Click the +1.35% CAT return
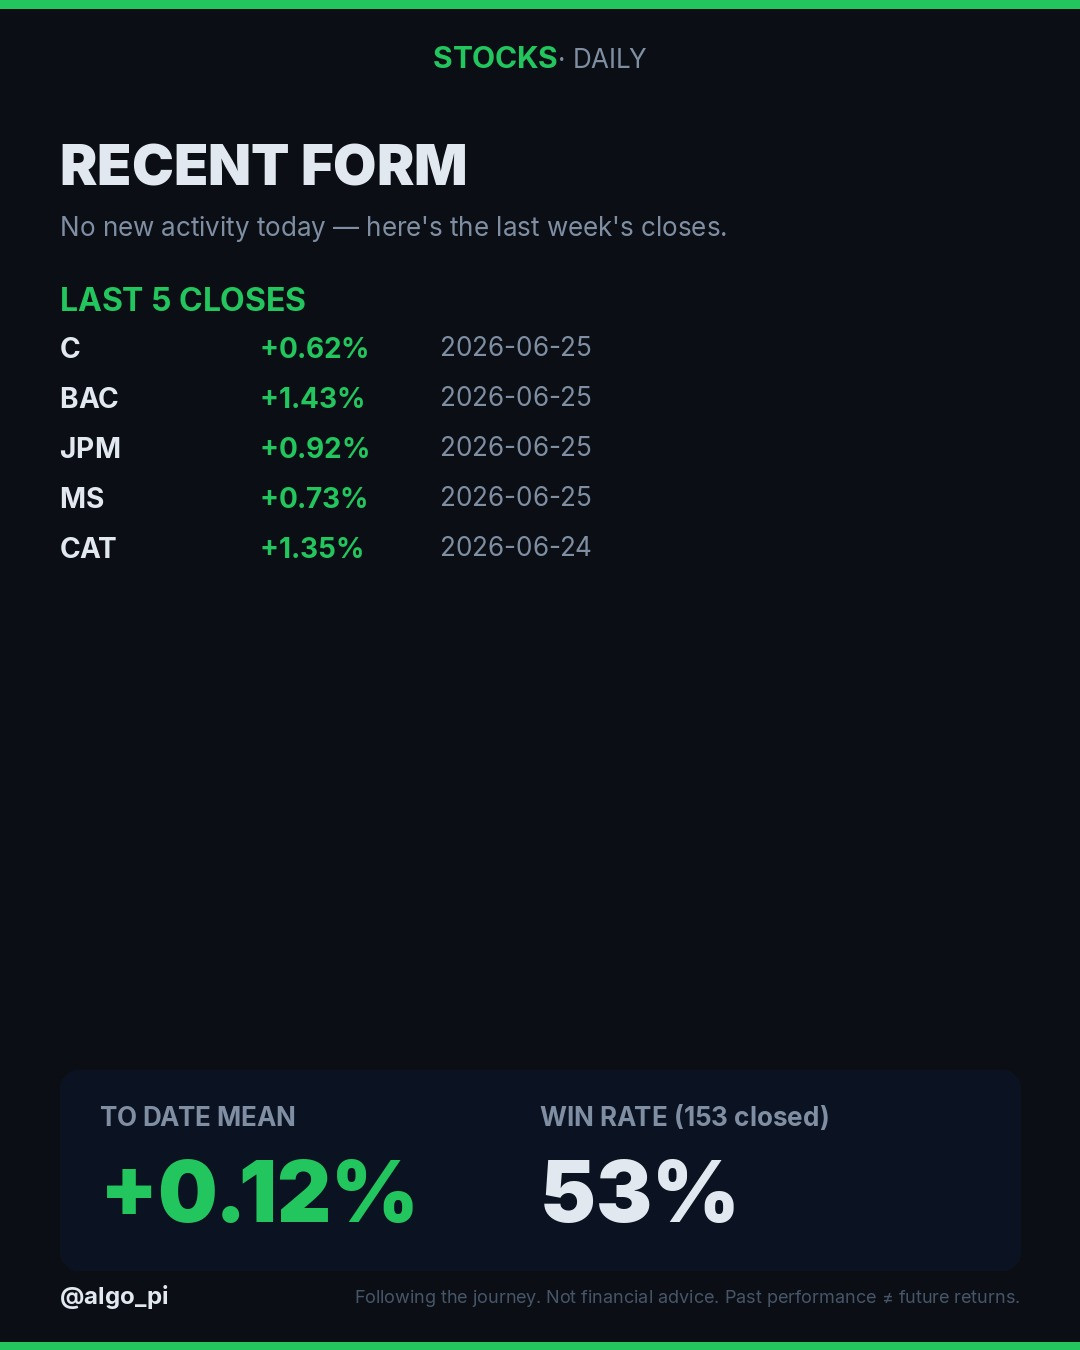Viewport: 1080px width, 1350px height. coord(312,548)
